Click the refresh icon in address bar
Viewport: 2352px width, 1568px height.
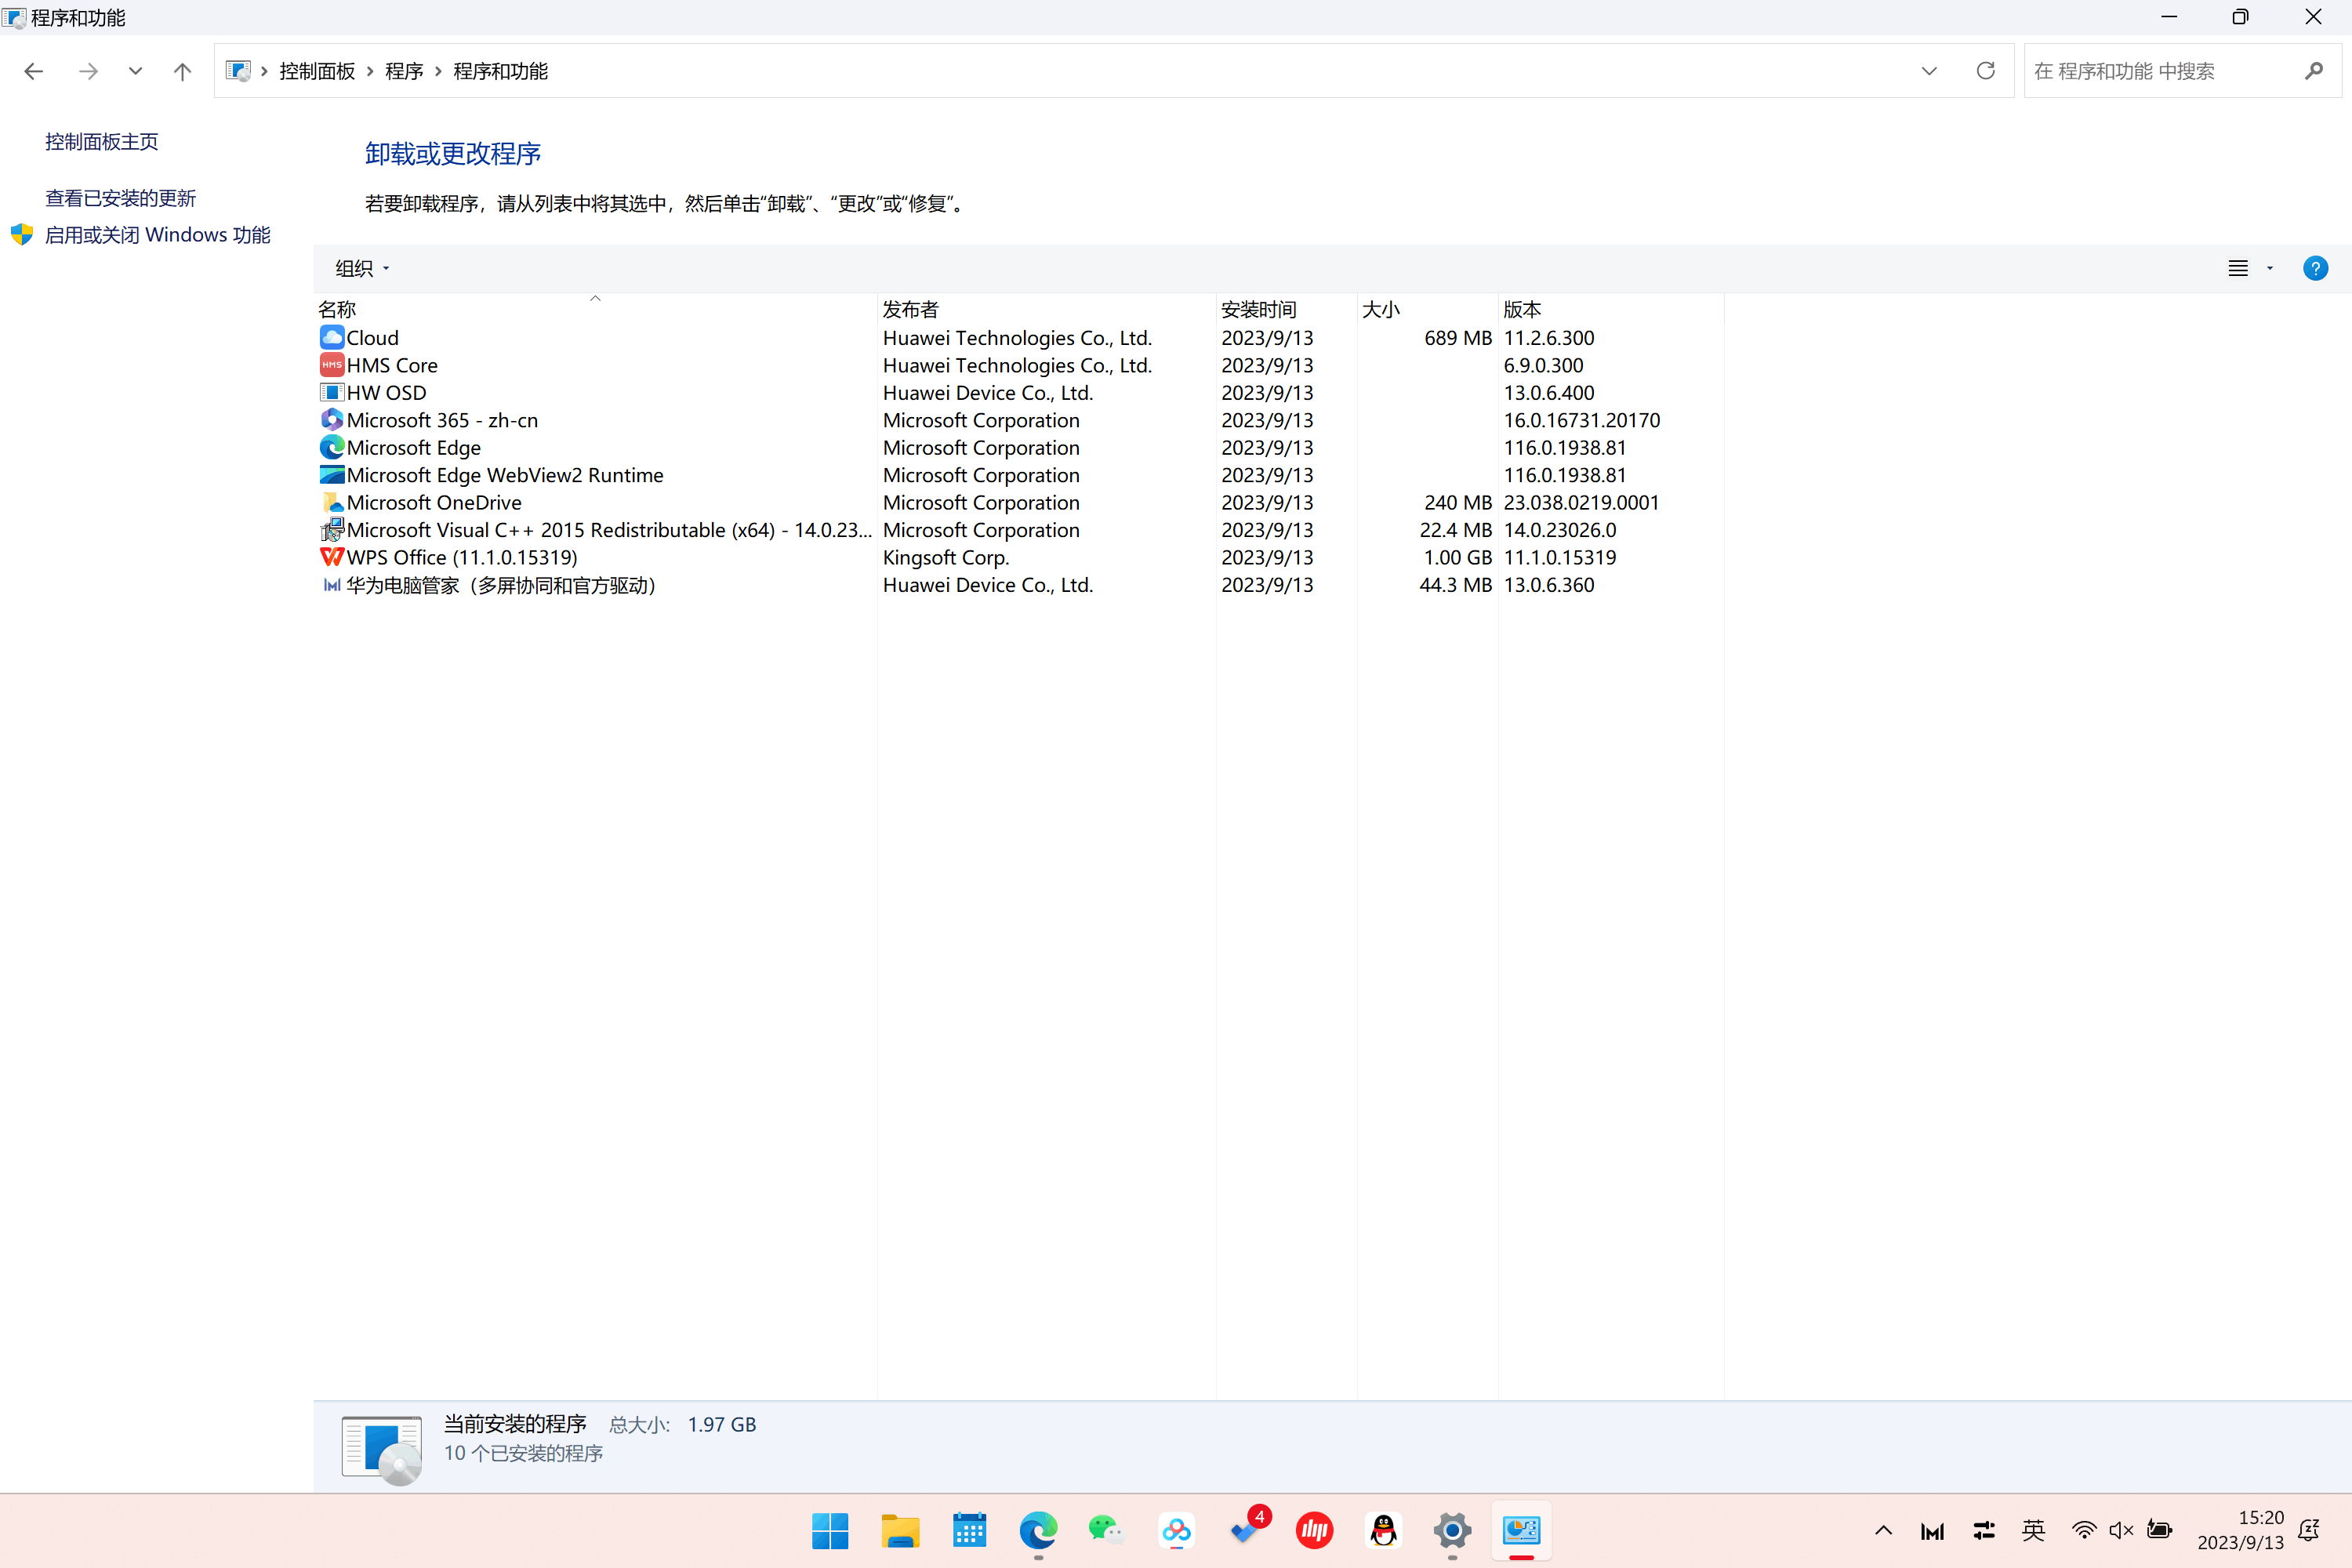[1985, 71]
